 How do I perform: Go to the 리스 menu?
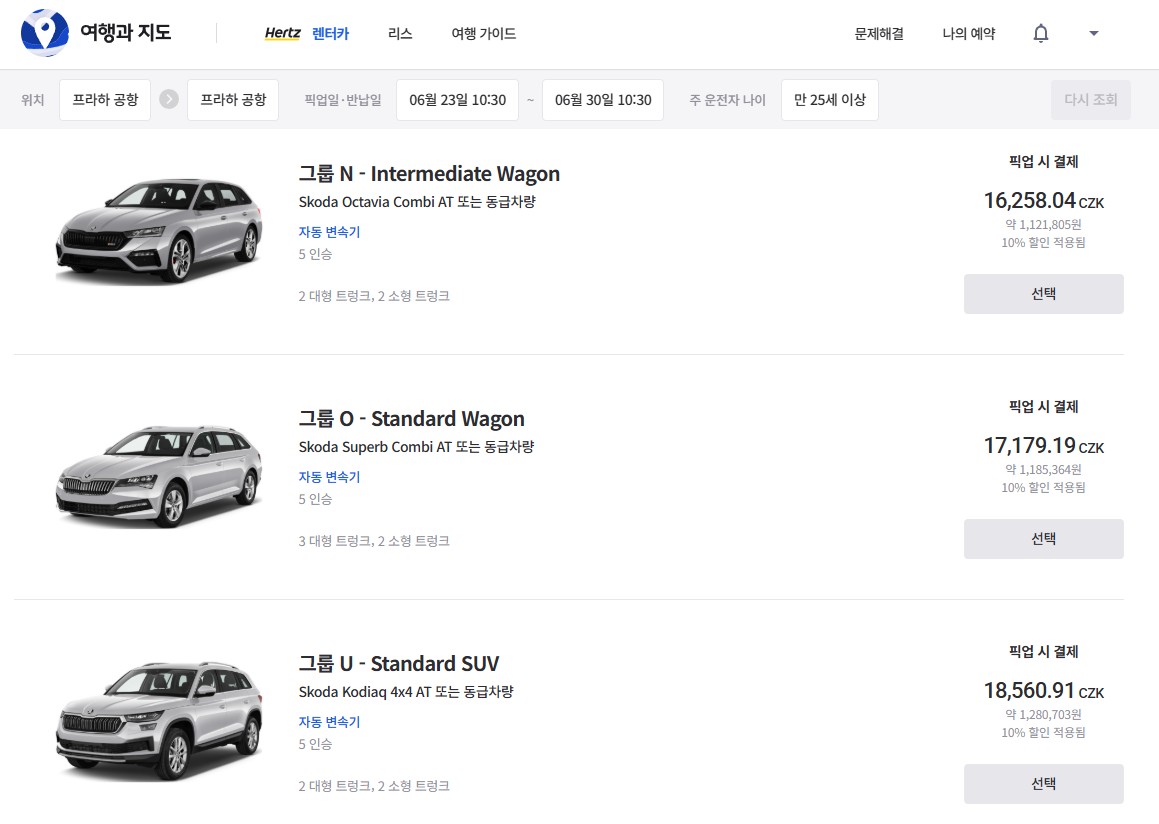(x=400, y=33)
